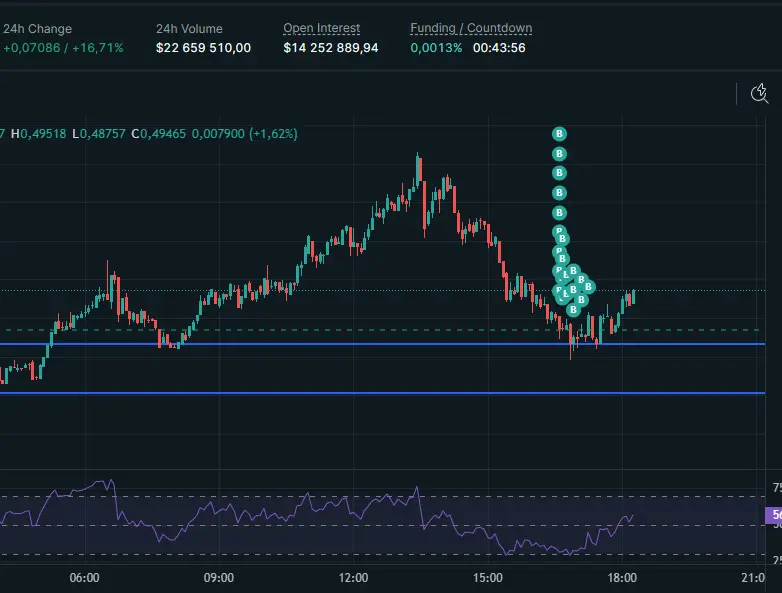Select the topmost B buy marker

[559, 134]
